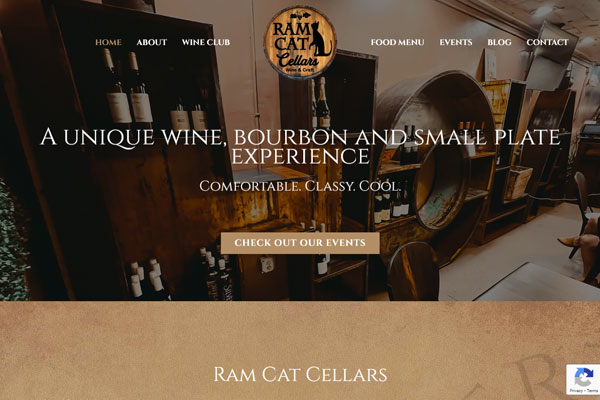This screenshot has height=400, width=600.
Task: View the Food Menu page
Action: coord(397,42)
